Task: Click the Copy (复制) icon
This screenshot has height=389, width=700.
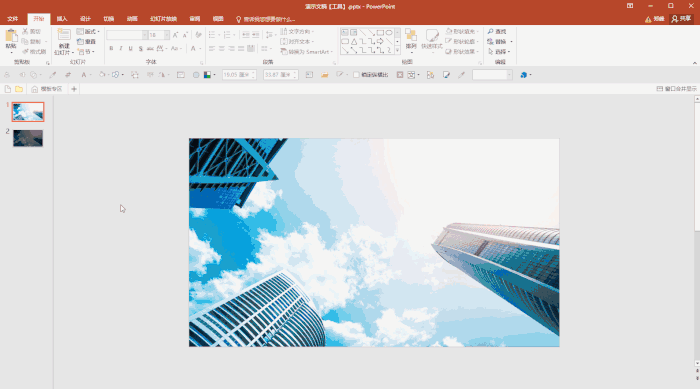Action: click(25, 42)
